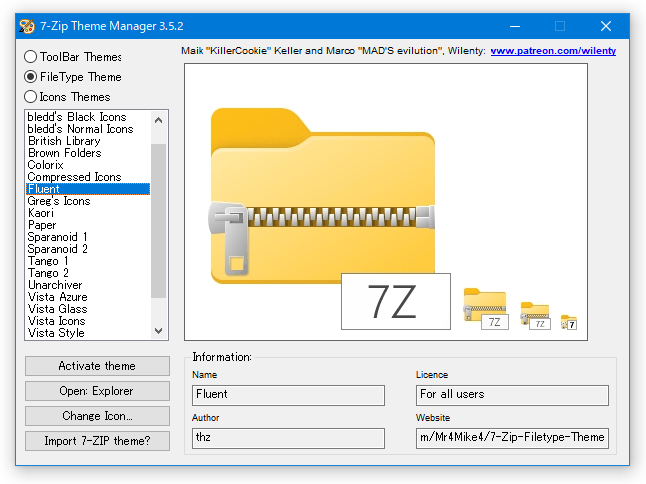Screen dimensions: 646x484
Task: Select the Icons Themes radio button
Action: (30, 97)
